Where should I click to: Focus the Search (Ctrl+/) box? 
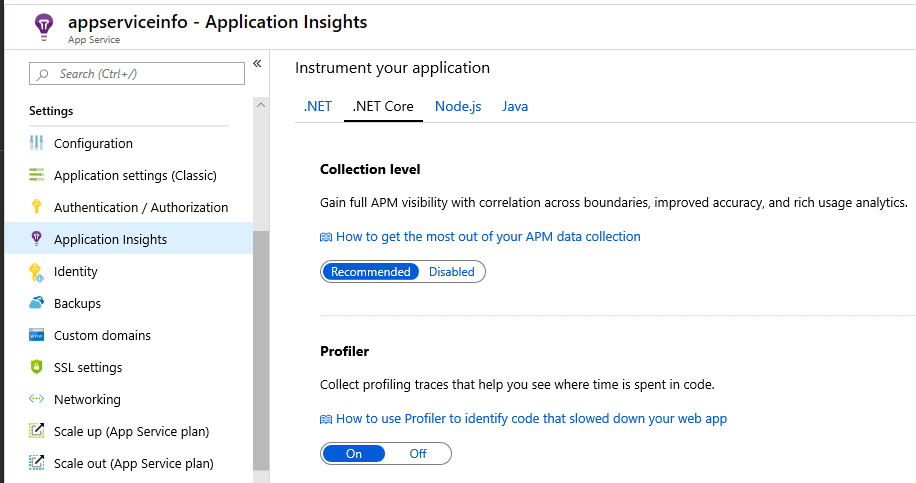click(137, 74)
